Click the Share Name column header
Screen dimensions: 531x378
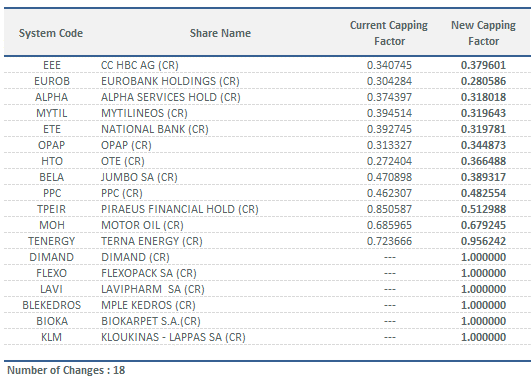220,33
